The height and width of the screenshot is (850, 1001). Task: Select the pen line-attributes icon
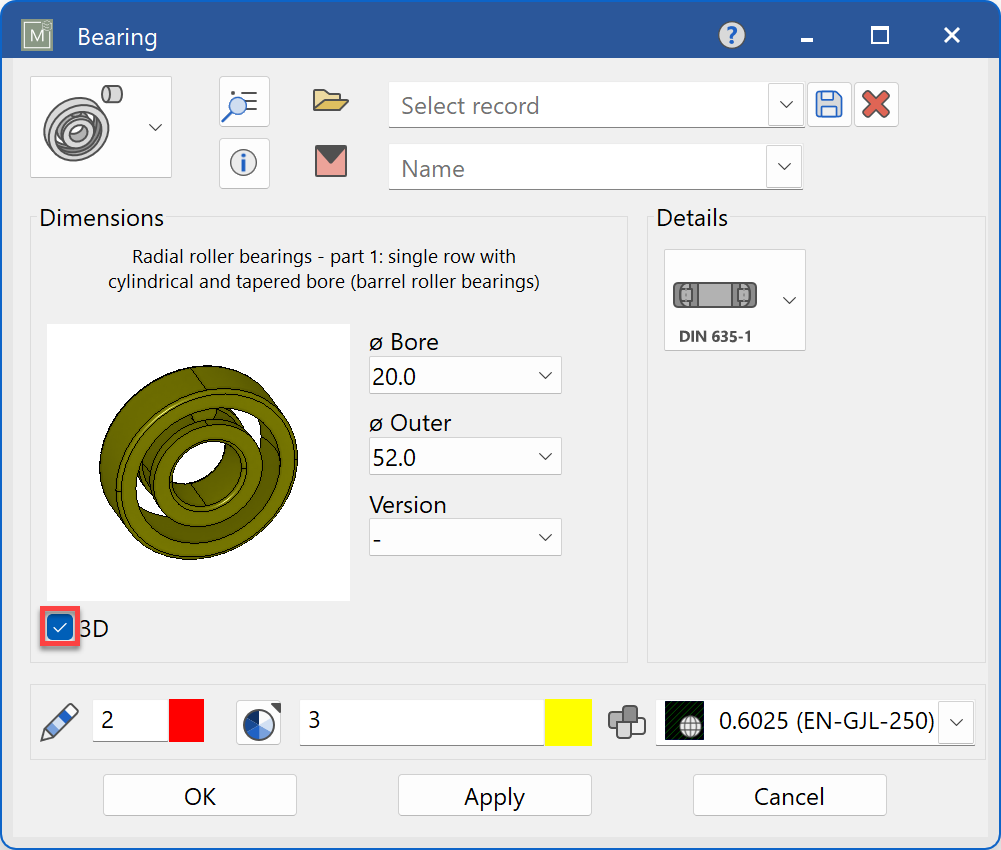click(60, 721)
